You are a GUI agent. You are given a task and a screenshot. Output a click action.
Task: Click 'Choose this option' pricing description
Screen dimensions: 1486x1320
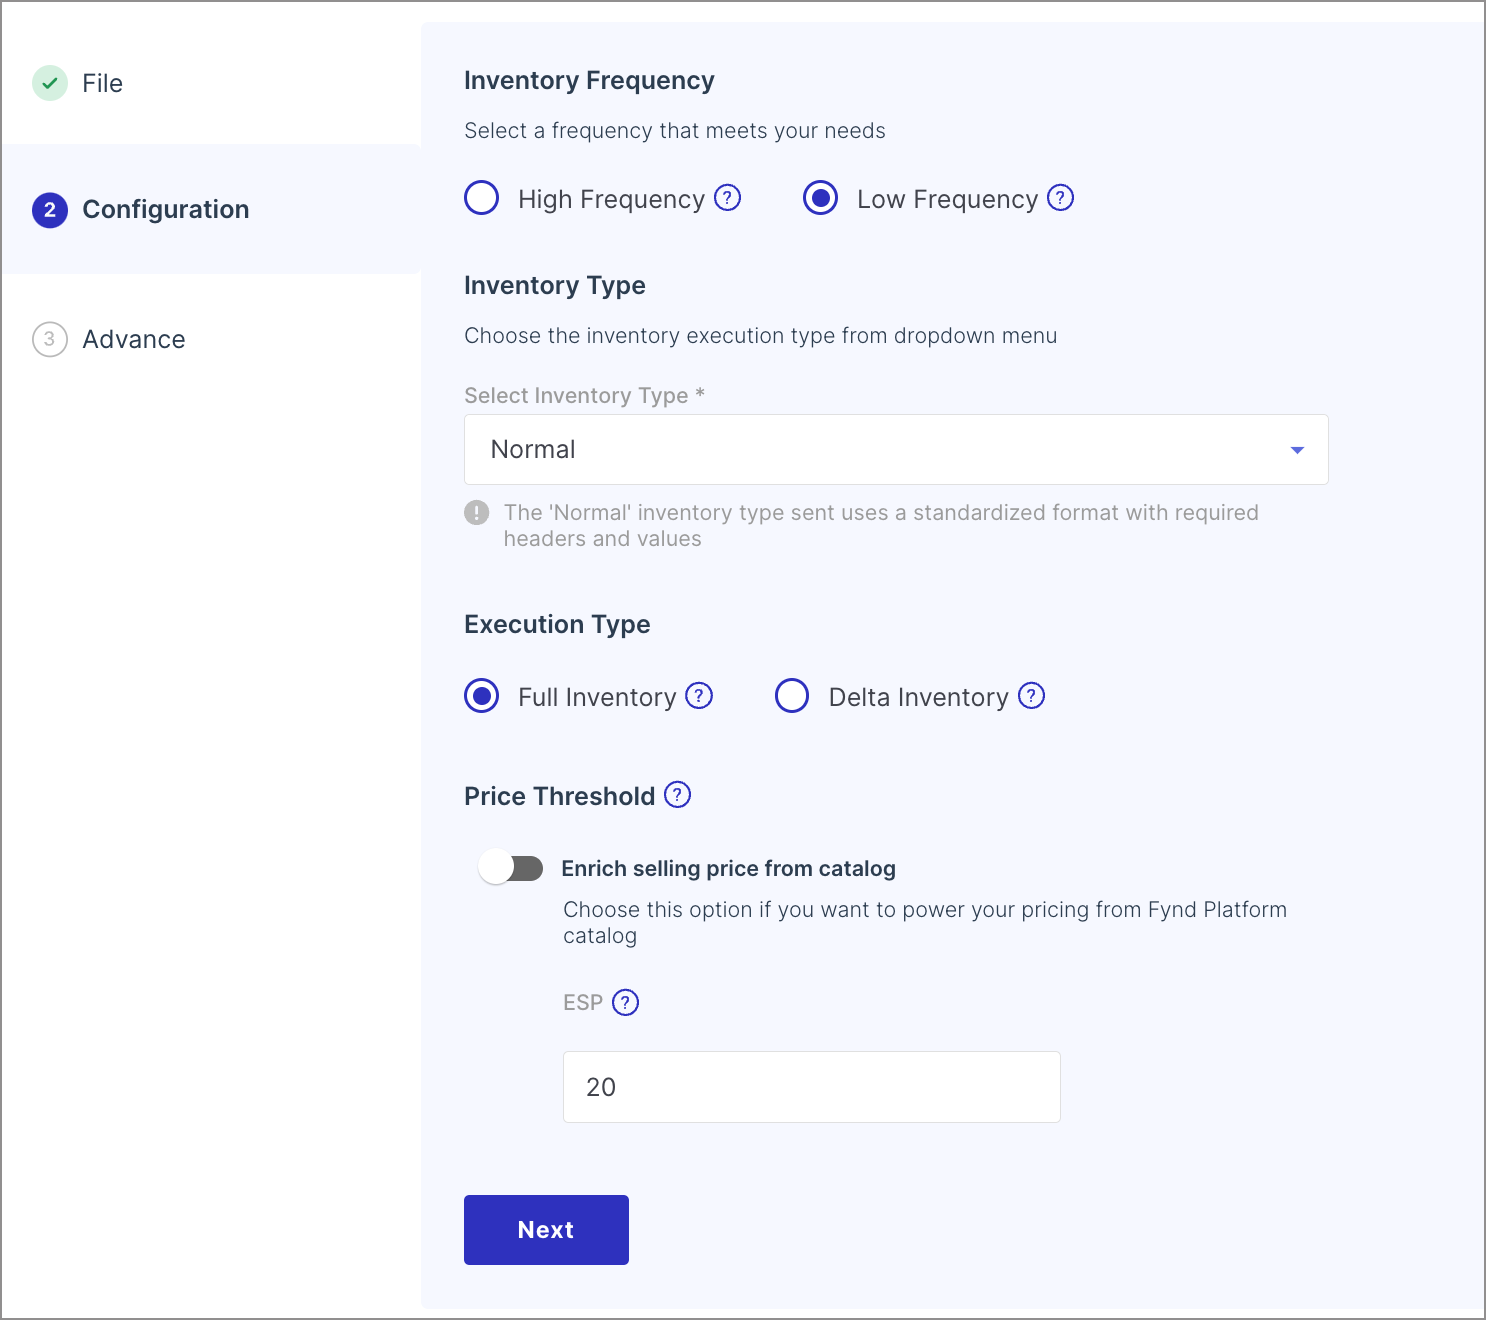click(925, 922)
